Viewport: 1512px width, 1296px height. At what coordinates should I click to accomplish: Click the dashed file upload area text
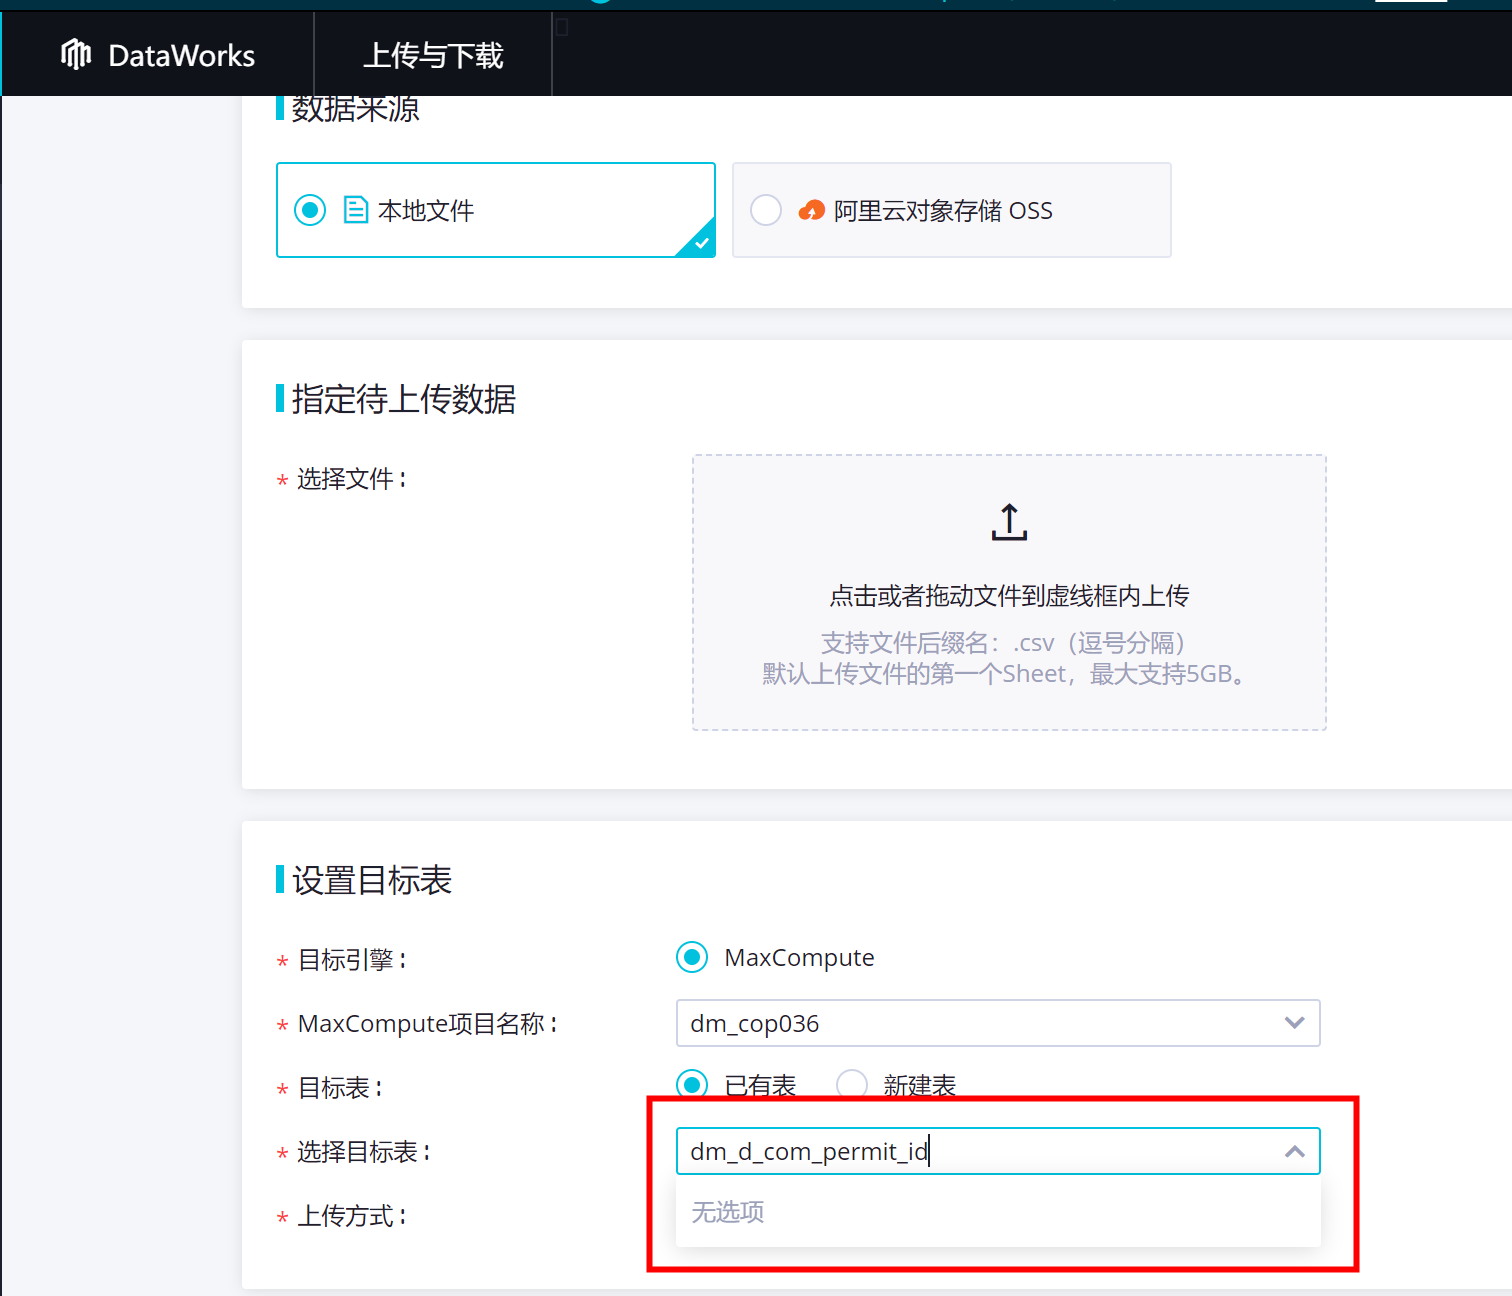pos(1009,596)
